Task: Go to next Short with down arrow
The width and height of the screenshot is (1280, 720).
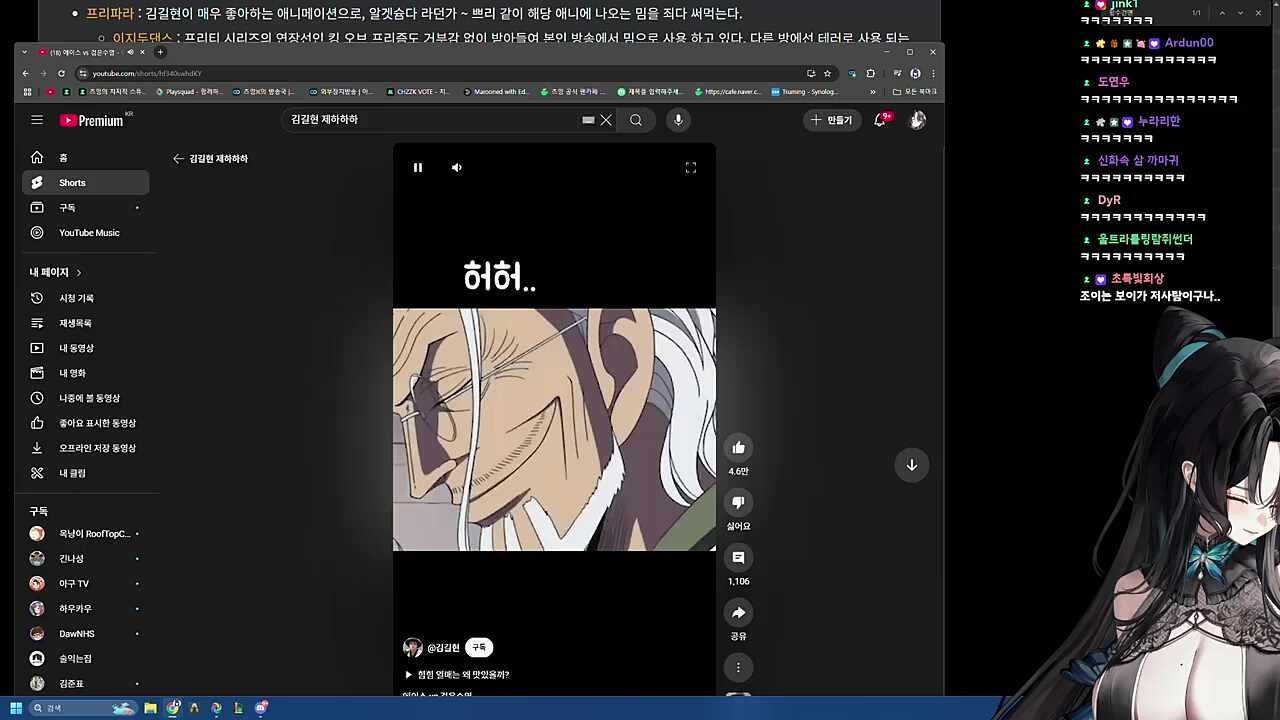Action: [911, 465]
